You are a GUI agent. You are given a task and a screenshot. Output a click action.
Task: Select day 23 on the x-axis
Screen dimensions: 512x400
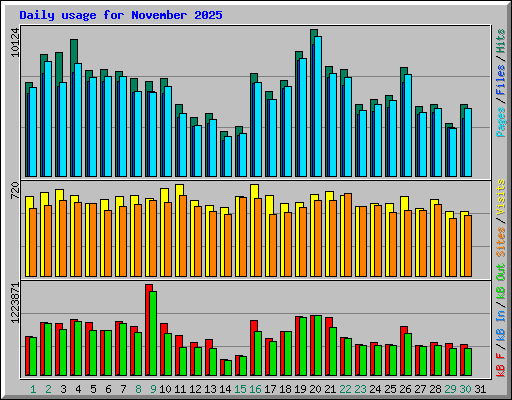click(x=360, y=389)
